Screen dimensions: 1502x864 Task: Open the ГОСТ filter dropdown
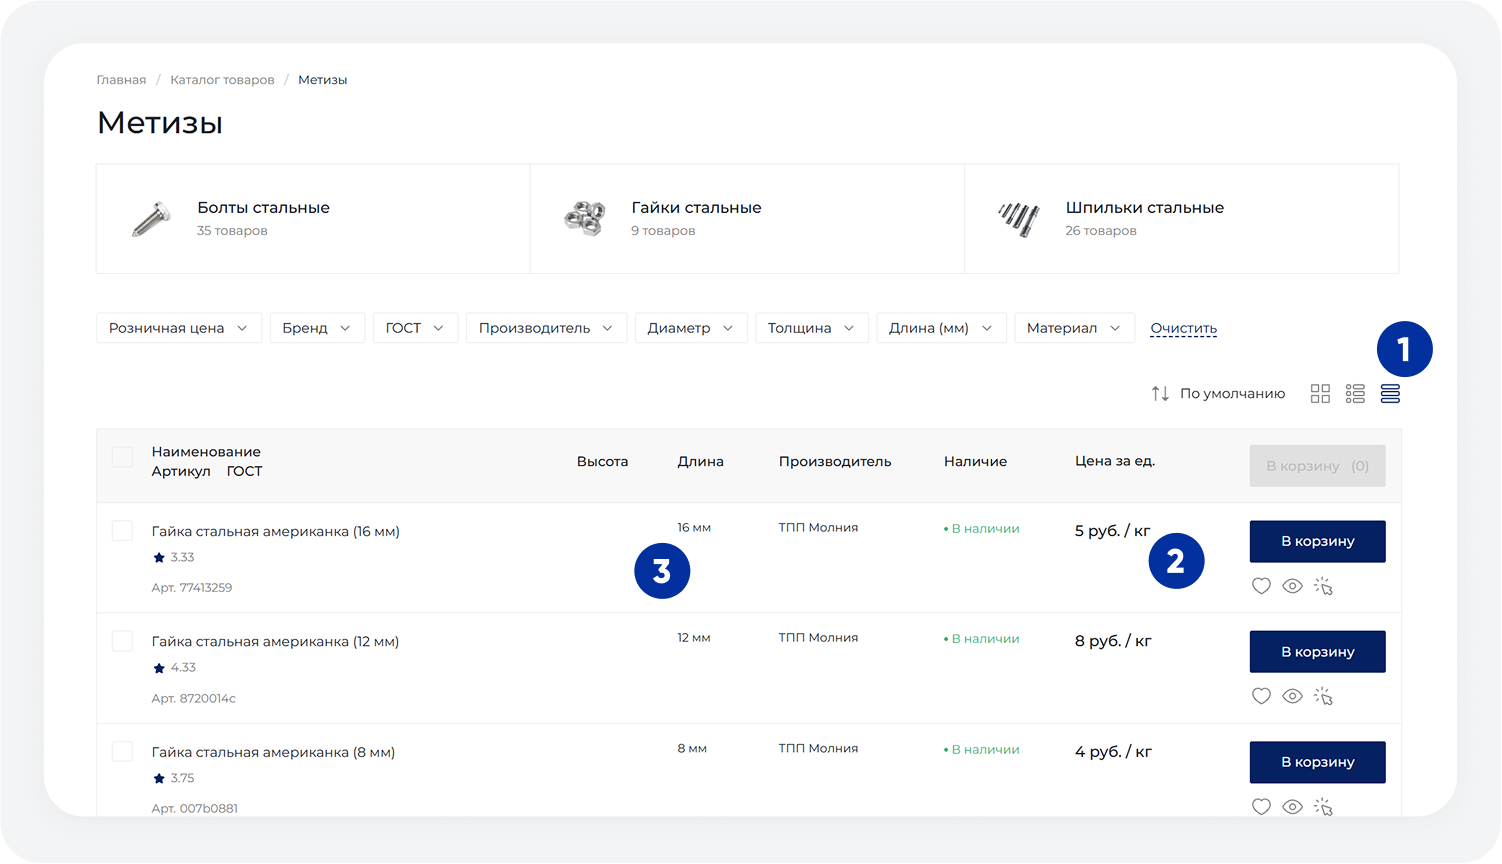[x=416, y=328]
